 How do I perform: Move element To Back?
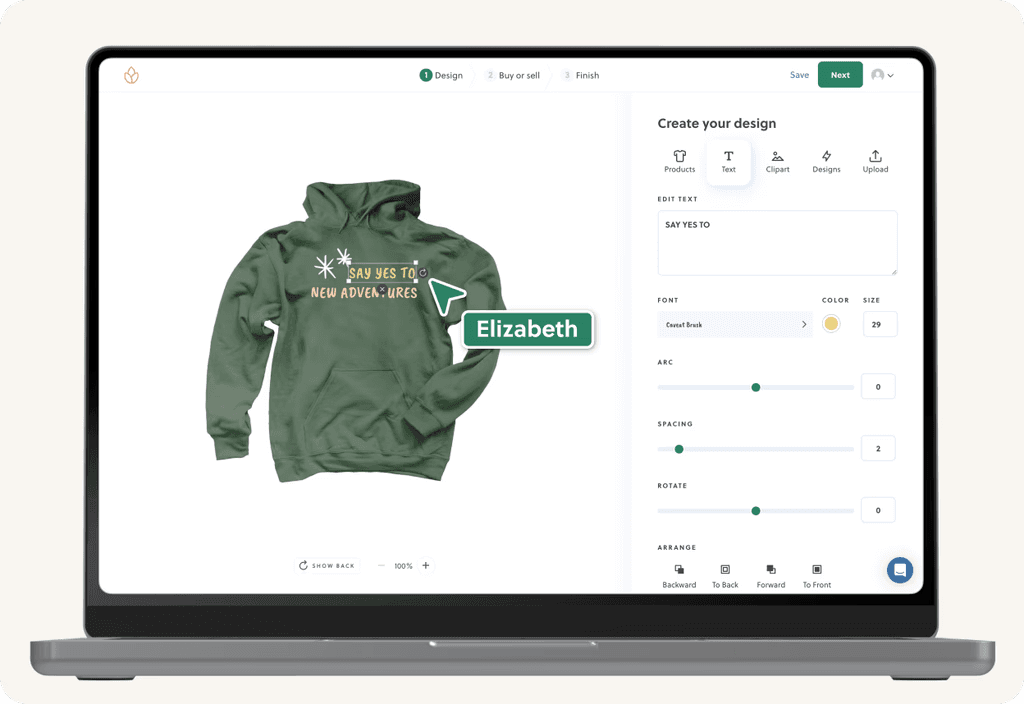[x=725, y=576]
